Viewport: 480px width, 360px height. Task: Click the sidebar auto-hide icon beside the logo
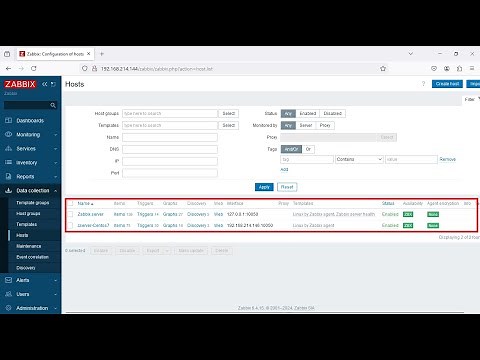53,84
